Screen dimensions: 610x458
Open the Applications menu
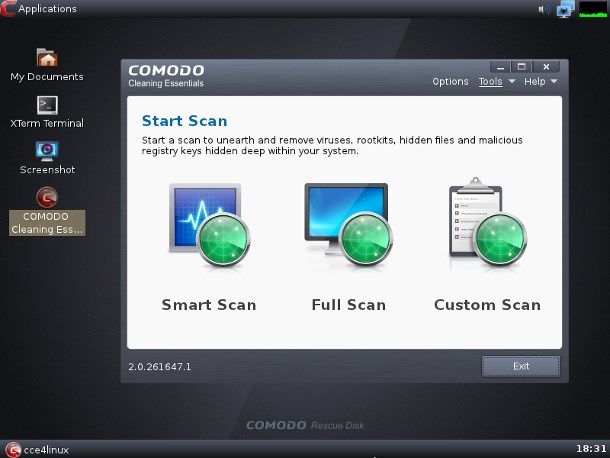[x=47, y=9]
